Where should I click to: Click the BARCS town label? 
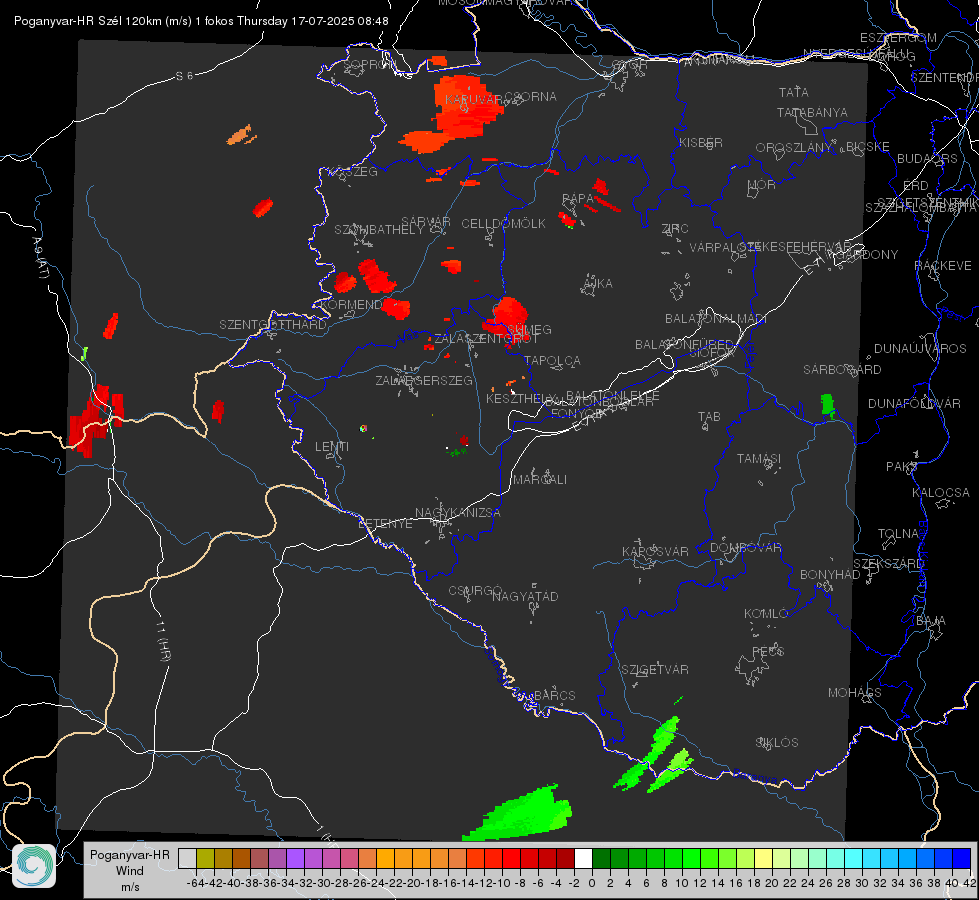554,696
